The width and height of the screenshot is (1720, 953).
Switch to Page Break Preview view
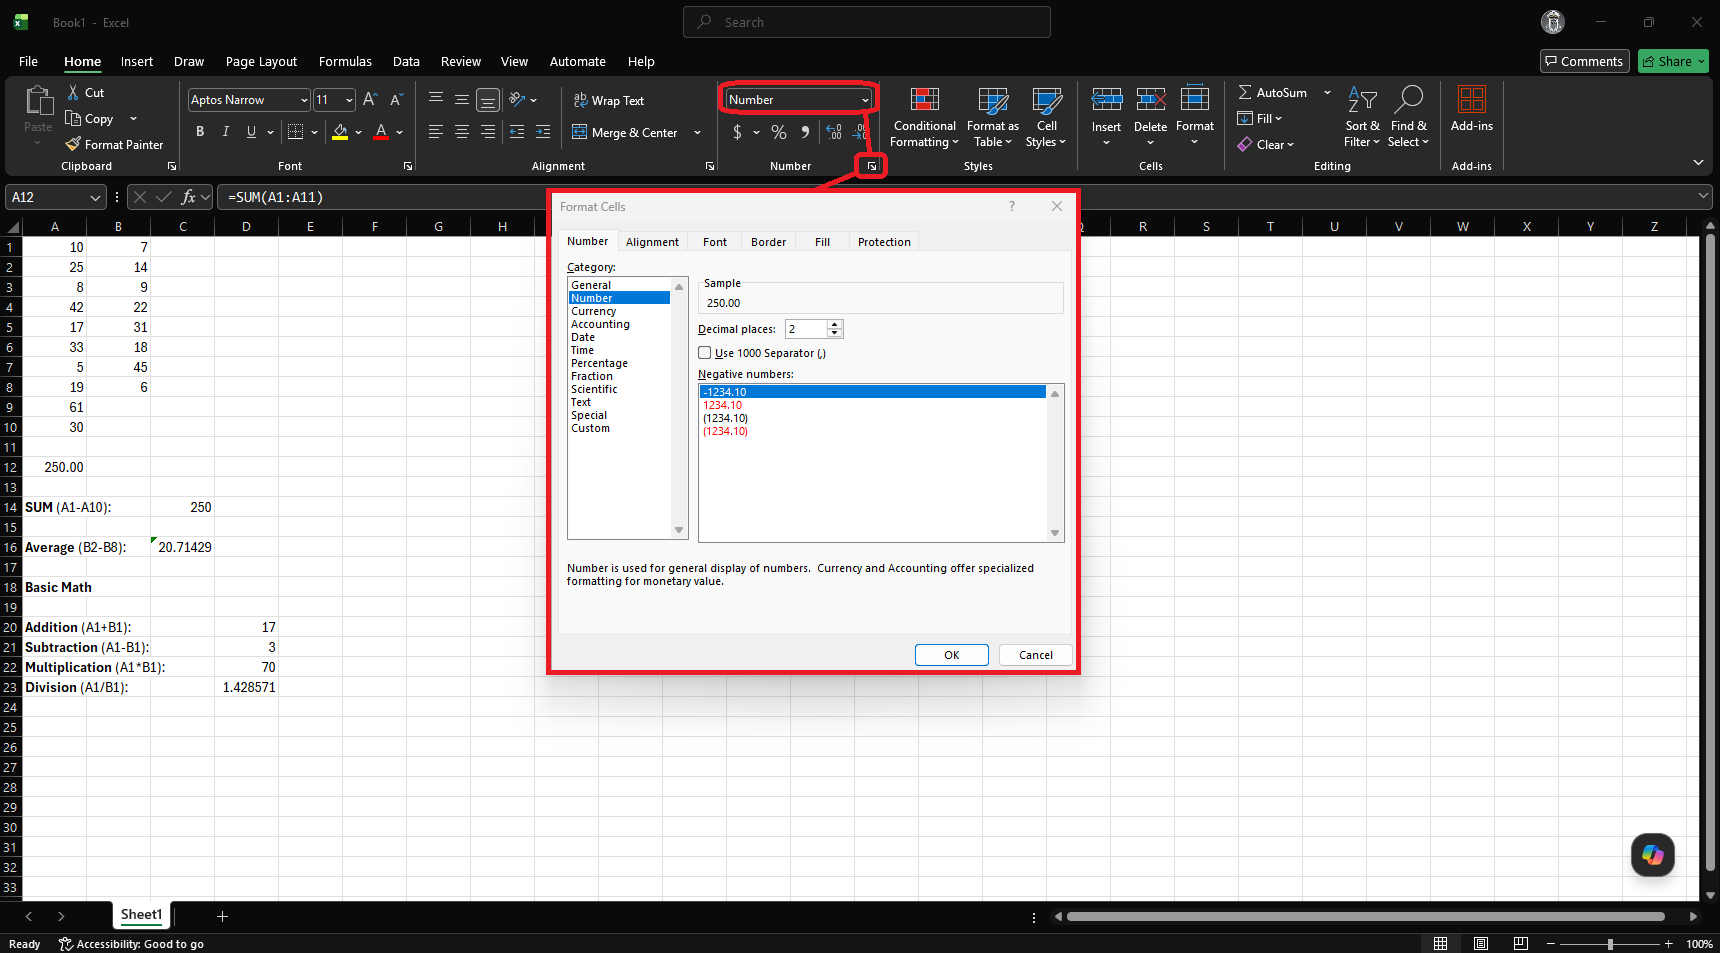click(1520, 943)
